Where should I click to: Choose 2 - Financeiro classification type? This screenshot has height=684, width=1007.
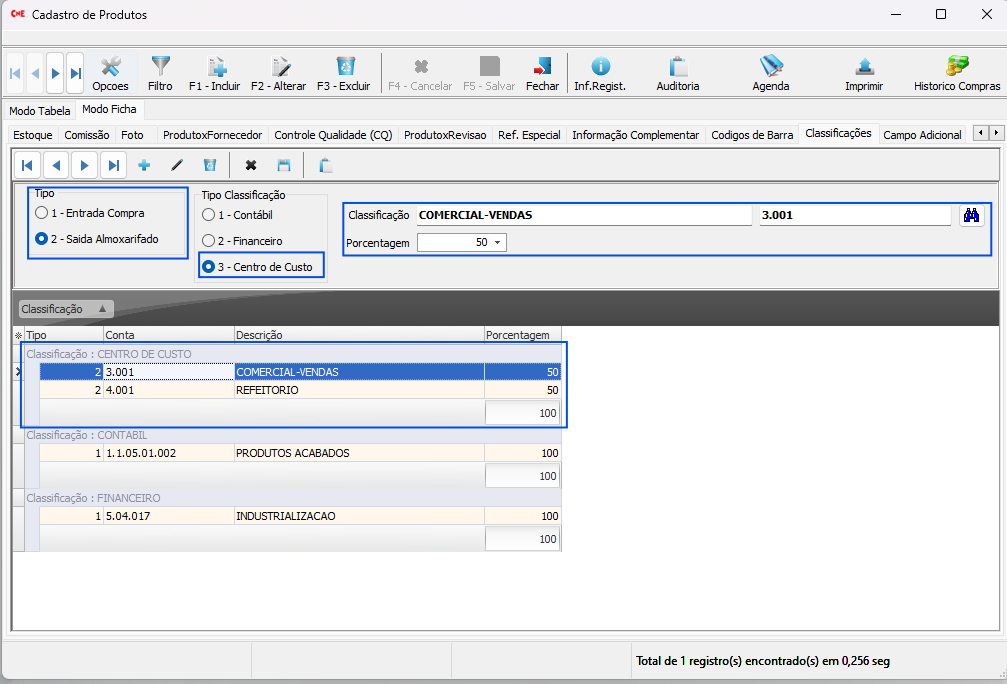pos(208,241)
